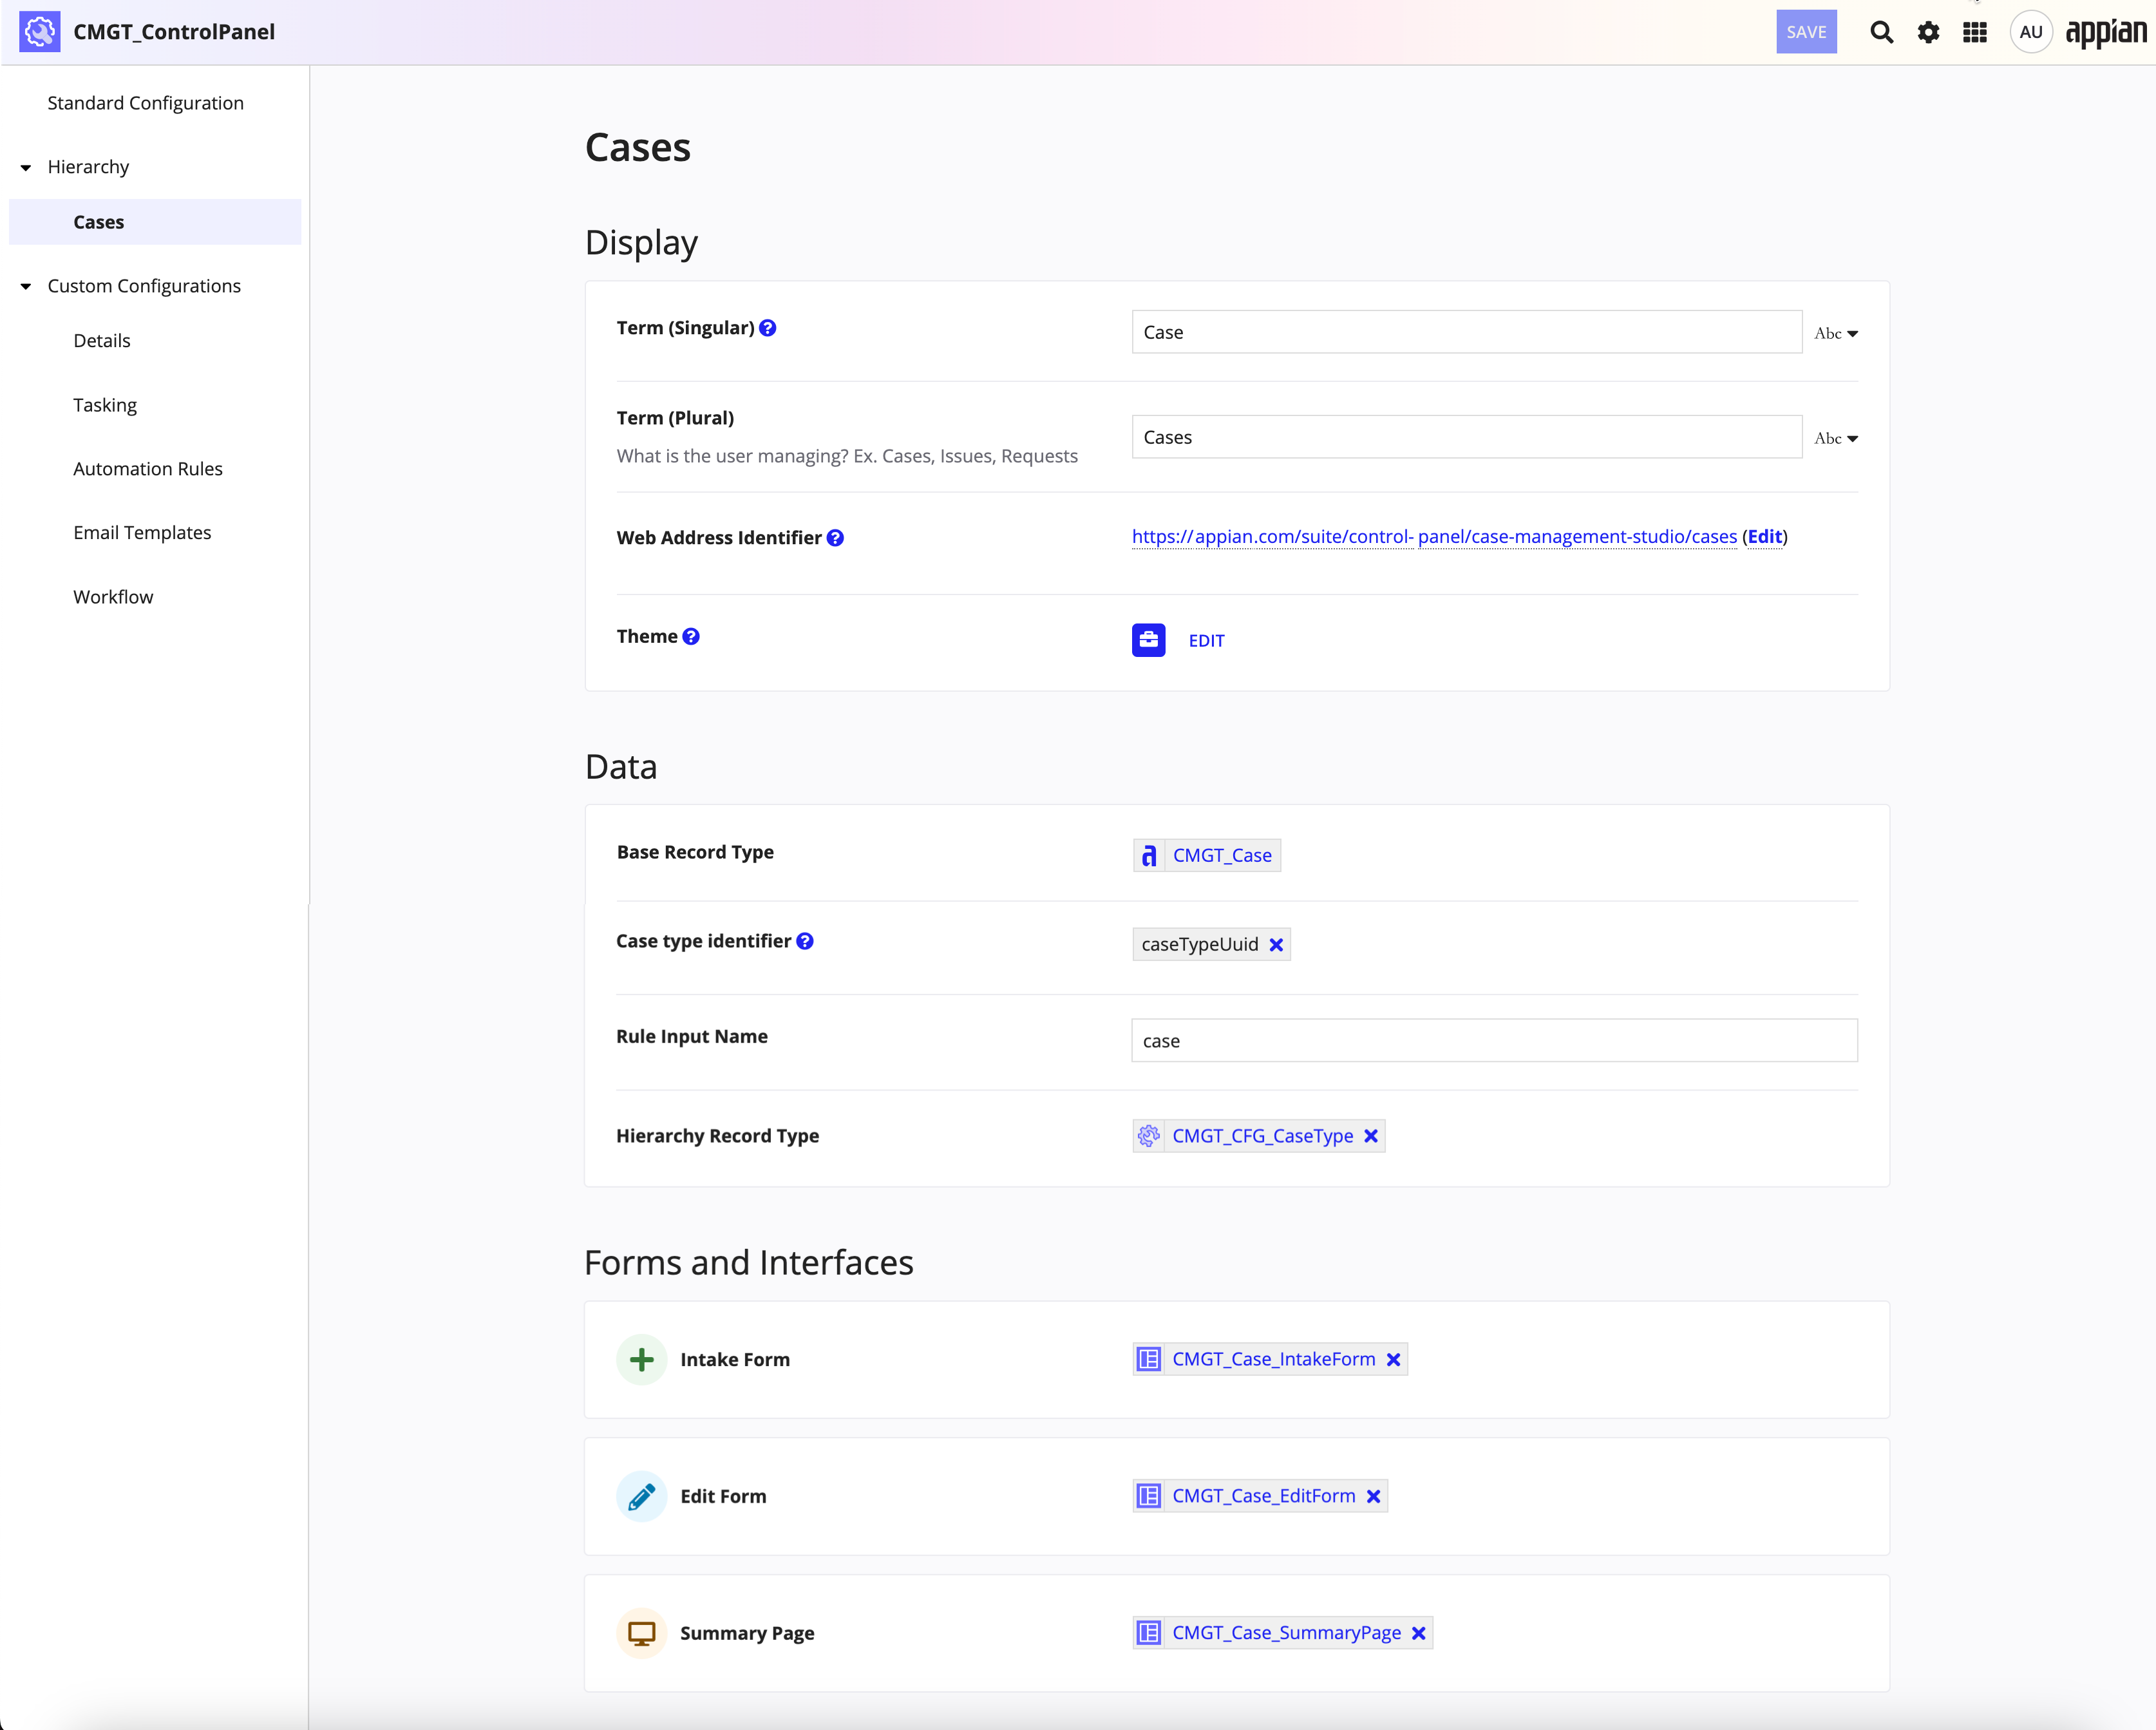2156x1730 pixels.
Task: Click the Term (Plural) input field
Action: (x=1466, y=437)
